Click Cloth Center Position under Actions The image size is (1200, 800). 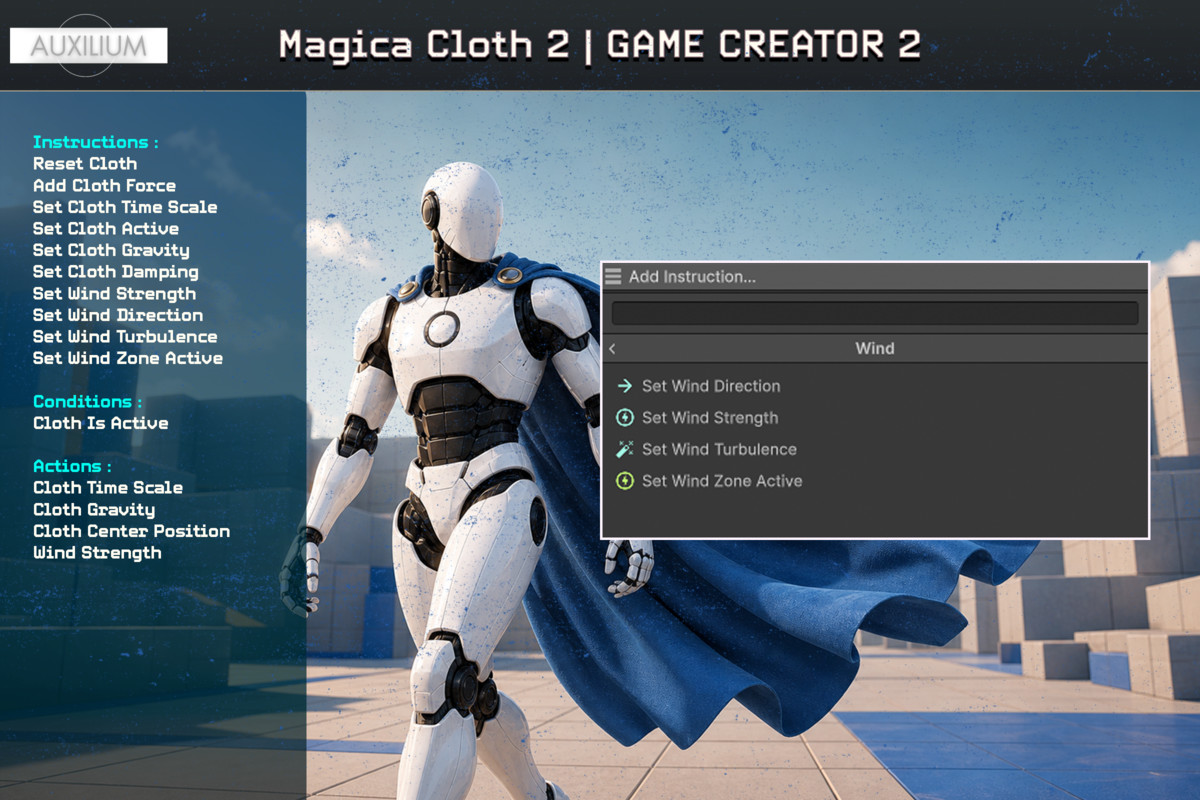[132, 531]
